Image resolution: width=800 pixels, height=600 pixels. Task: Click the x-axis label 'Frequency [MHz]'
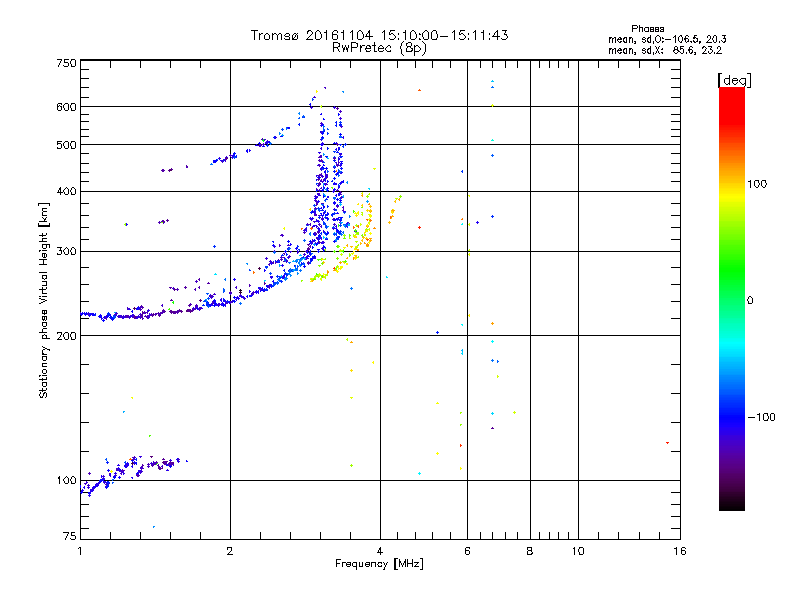(x=379, y=564)
